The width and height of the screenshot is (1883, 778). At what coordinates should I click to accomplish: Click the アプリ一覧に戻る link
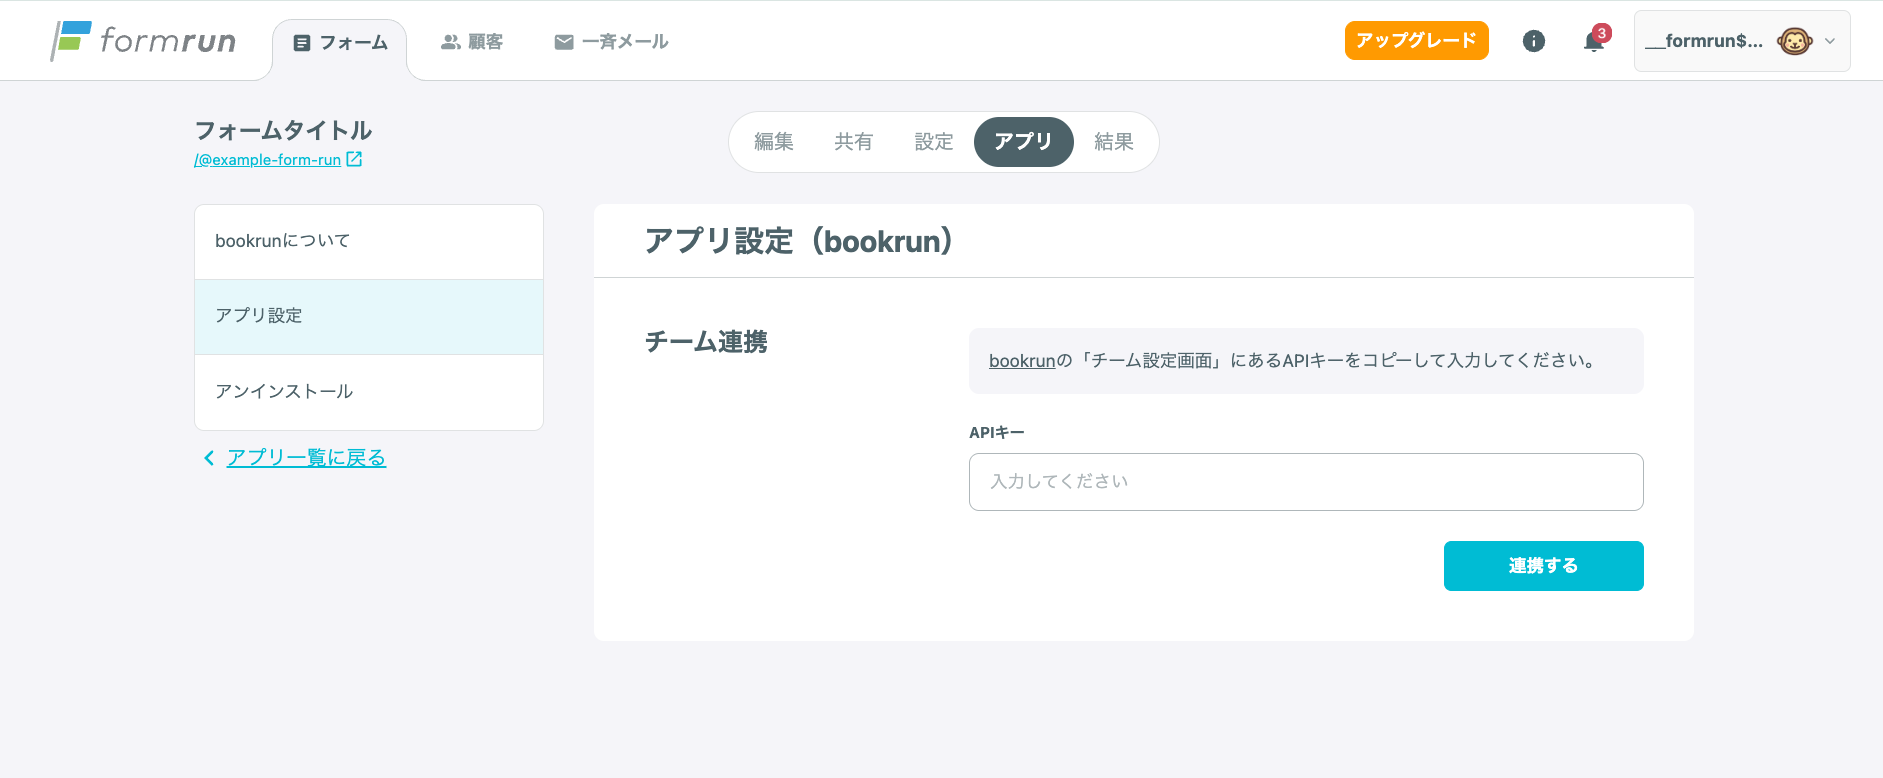[x=306, y=458]
